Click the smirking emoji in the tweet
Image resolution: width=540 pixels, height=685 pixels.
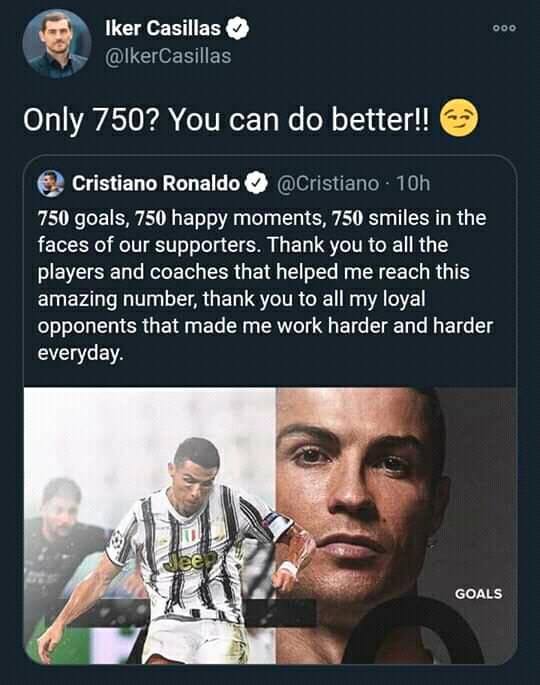pyautogui.click(x=459, y=118)
